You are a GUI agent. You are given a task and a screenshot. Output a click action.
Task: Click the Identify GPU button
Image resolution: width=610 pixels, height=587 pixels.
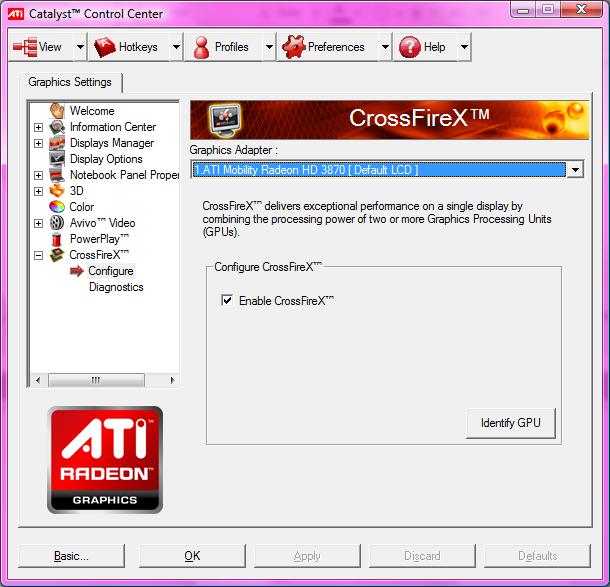tap(511, 423)
